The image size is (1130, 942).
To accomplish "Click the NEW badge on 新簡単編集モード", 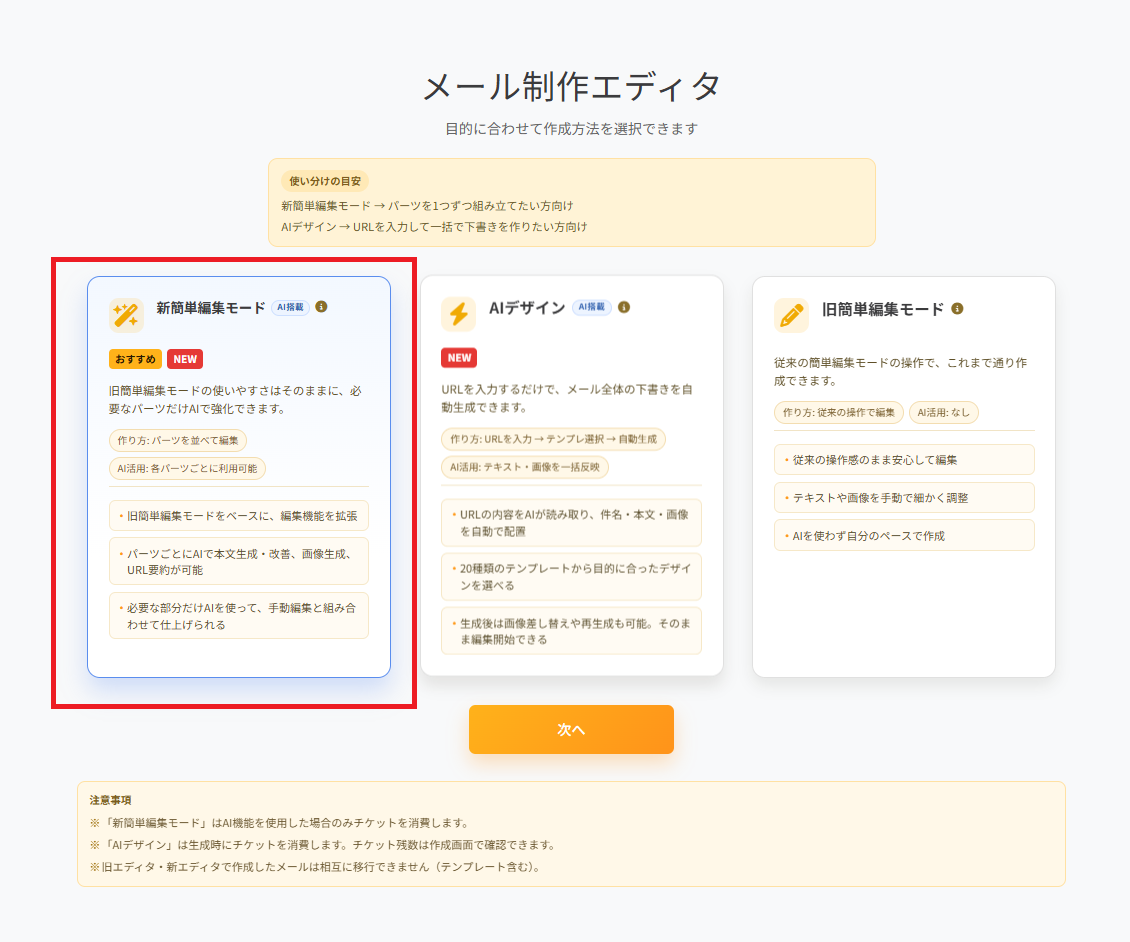I will 183,359.
